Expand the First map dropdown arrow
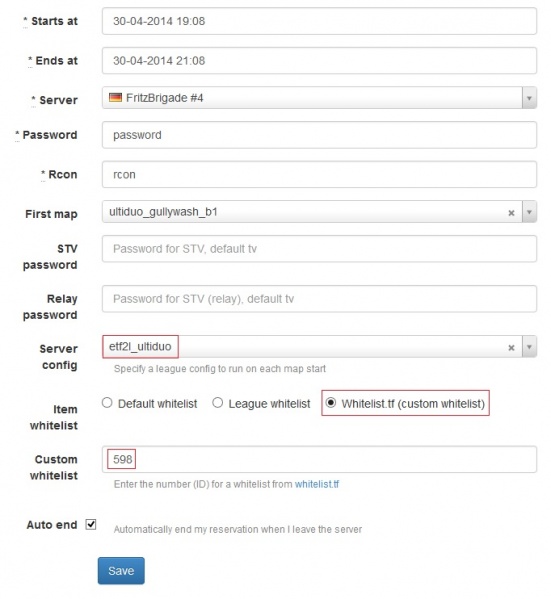Viewport: 551px width, 599px height. click(529, 212)
